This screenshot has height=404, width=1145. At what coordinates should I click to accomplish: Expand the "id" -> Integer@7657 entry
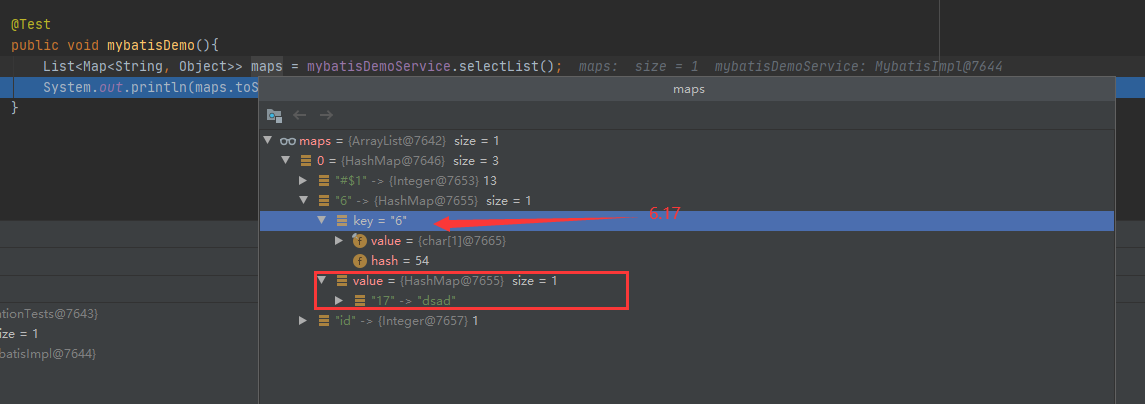(x=303, y=321)
